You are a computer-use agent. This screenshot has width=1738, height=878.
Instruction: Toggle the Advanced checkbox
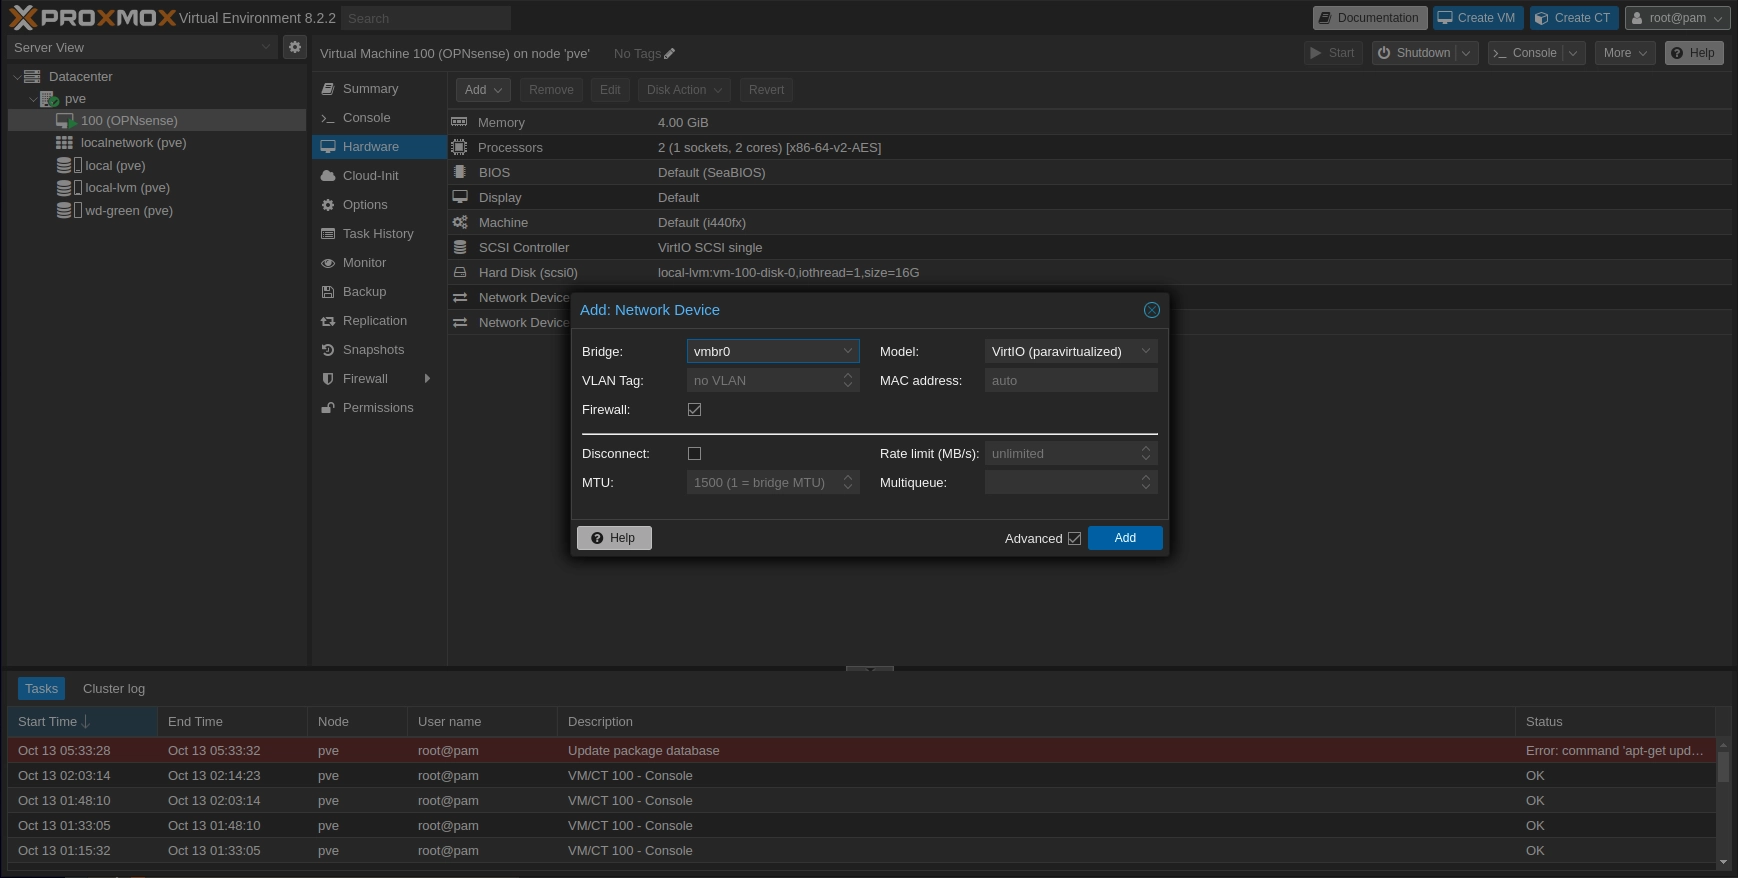point(1075,538)
